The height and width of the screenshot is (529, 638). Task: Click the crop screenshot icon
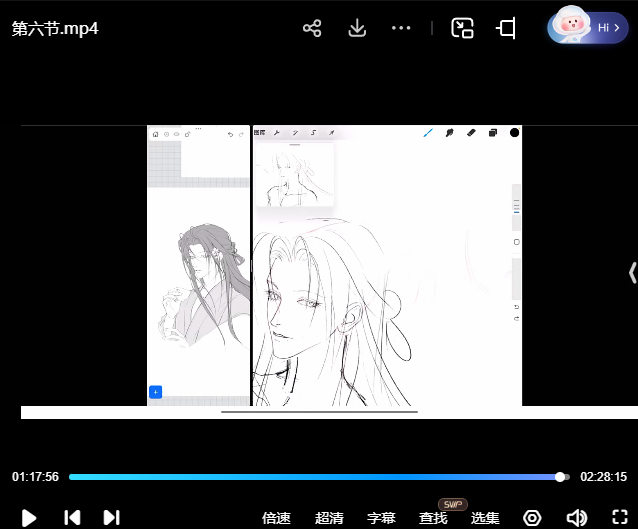tap(506, 28)
